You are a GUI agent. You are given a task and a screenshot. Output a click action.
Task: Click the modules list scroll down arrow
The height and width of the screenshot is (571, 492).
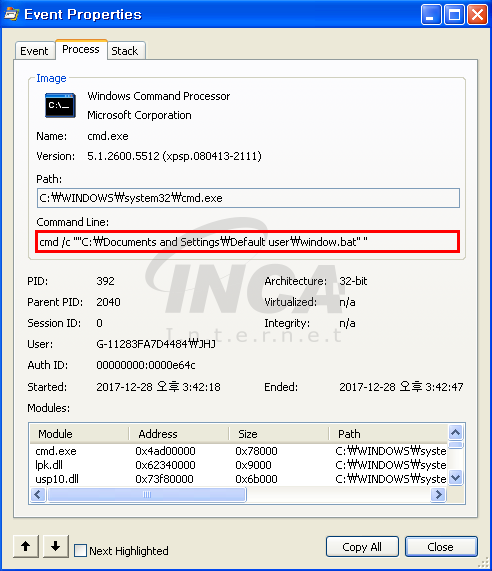[x=456, y=477]
